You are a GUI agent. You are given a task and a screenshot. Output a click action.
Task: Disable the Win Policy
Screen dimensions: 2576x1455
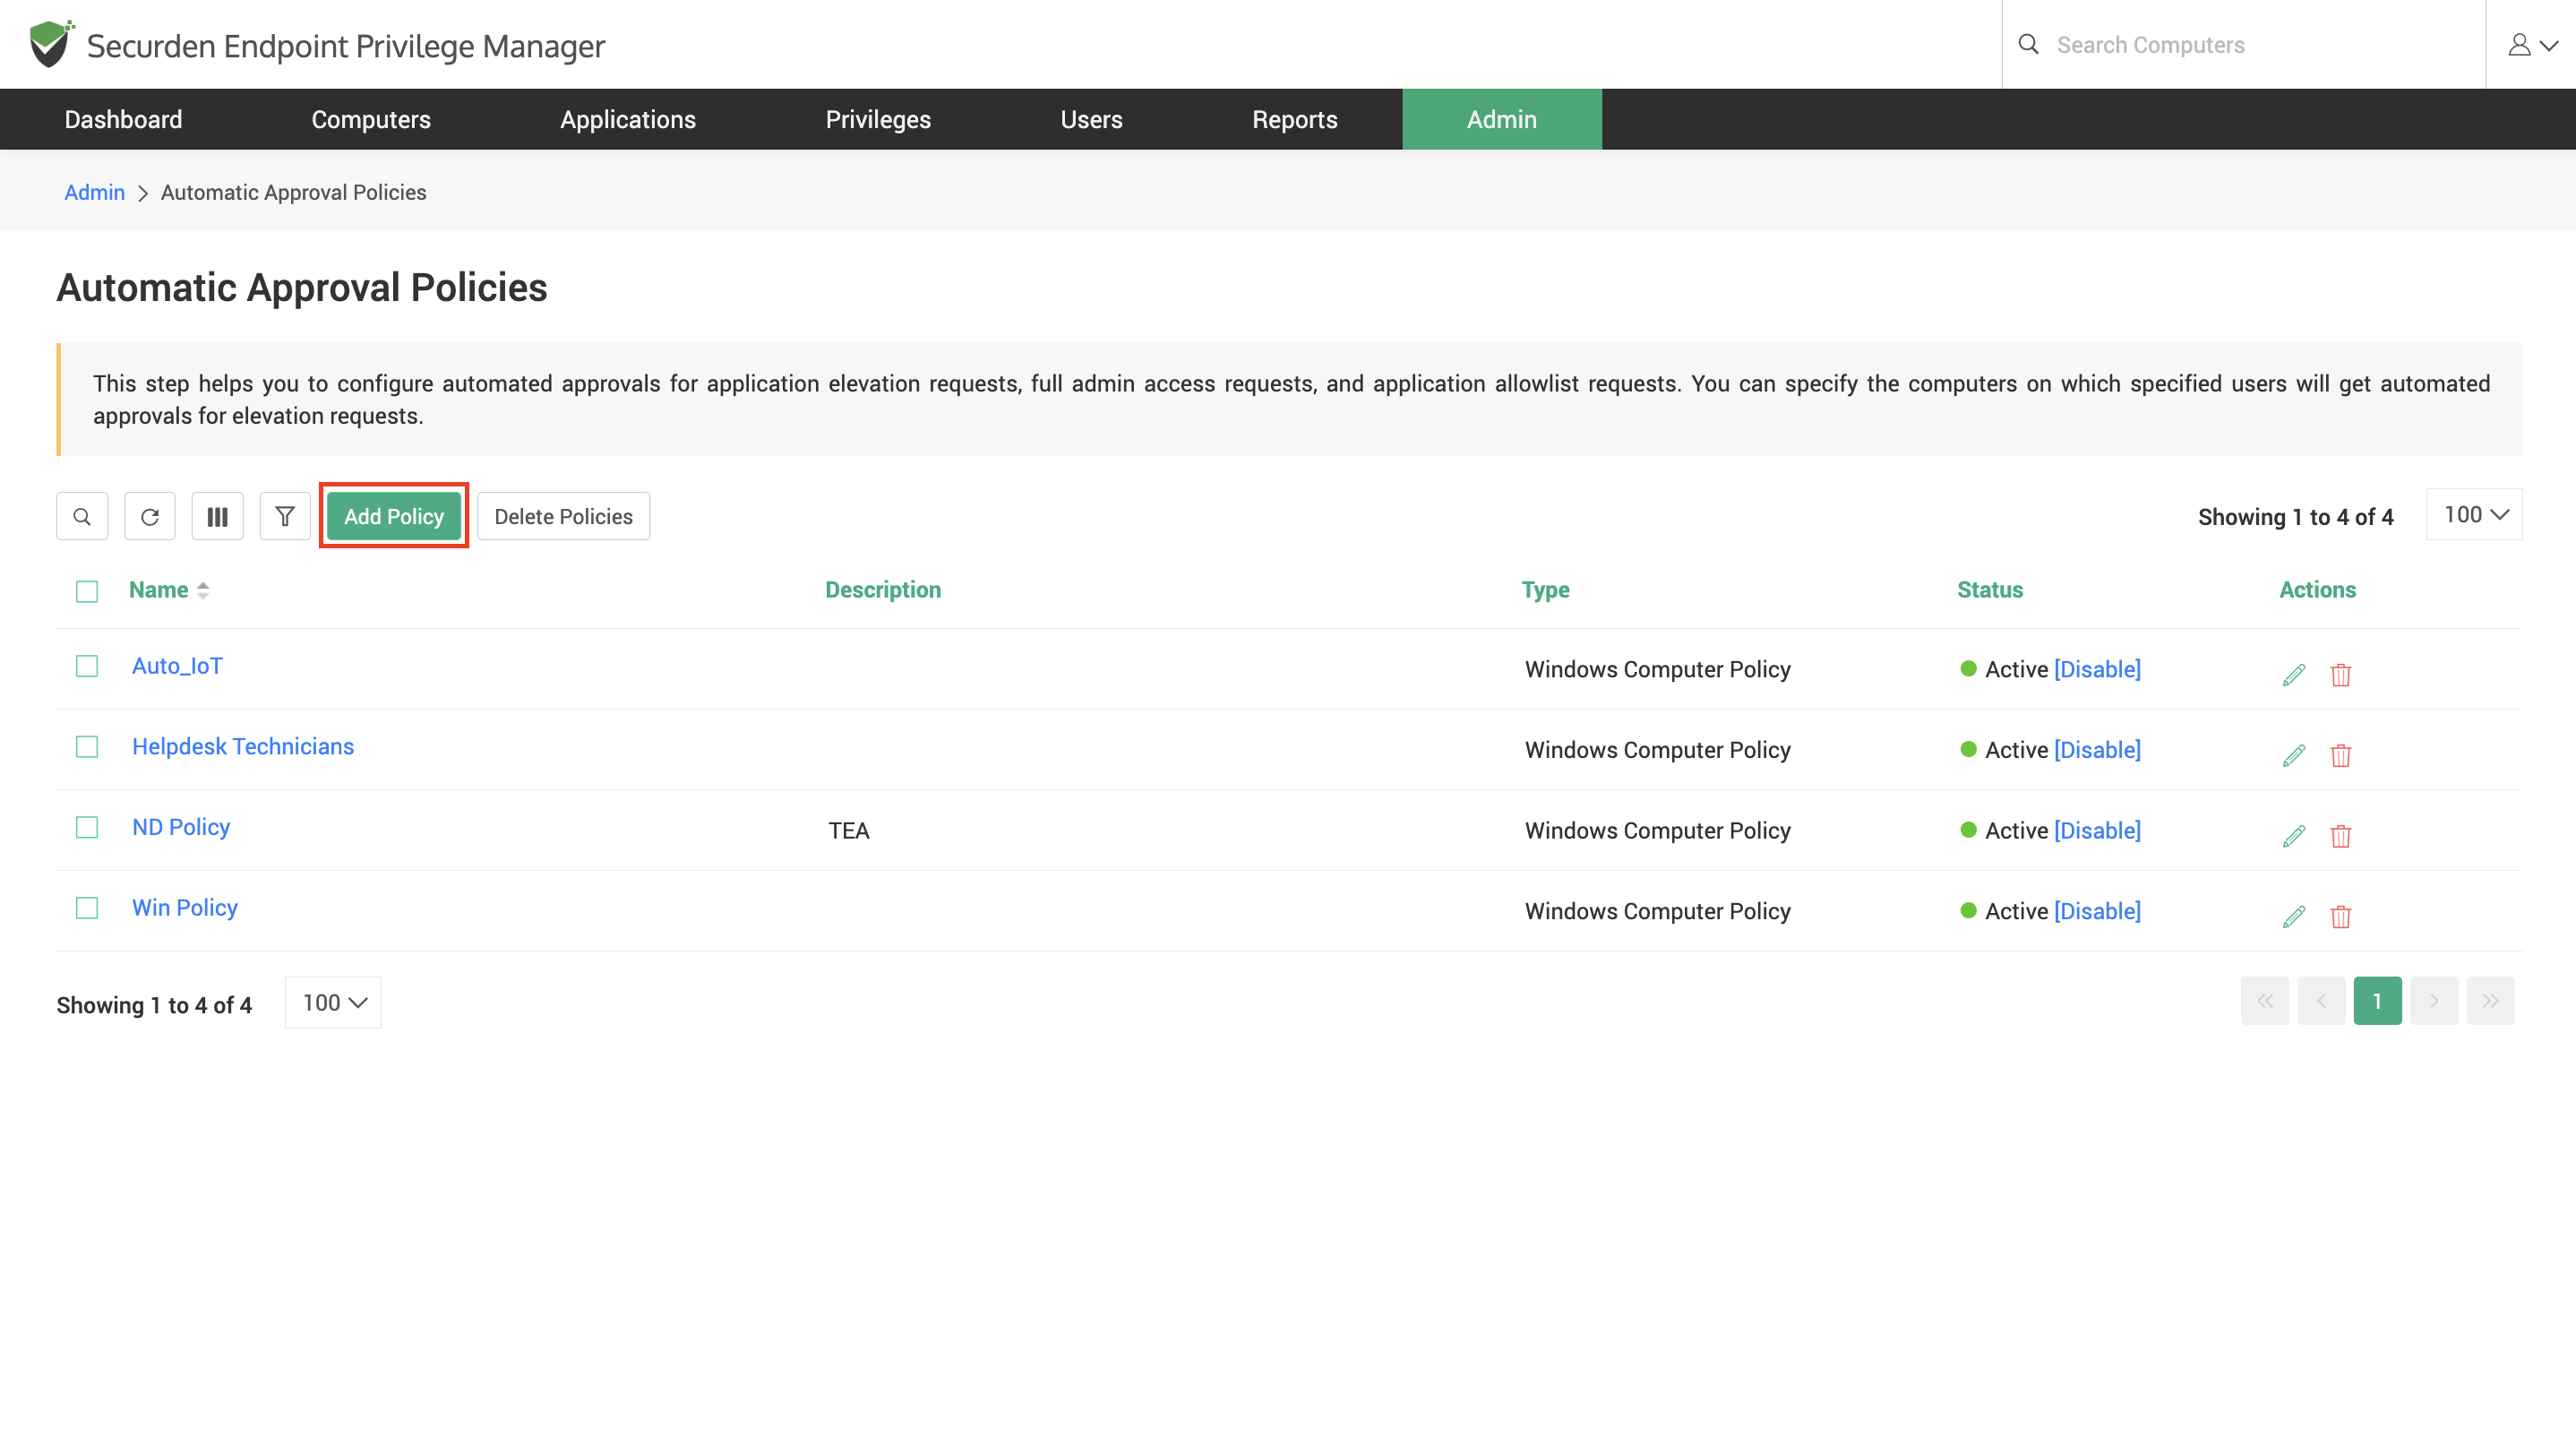coord(2097,911)
